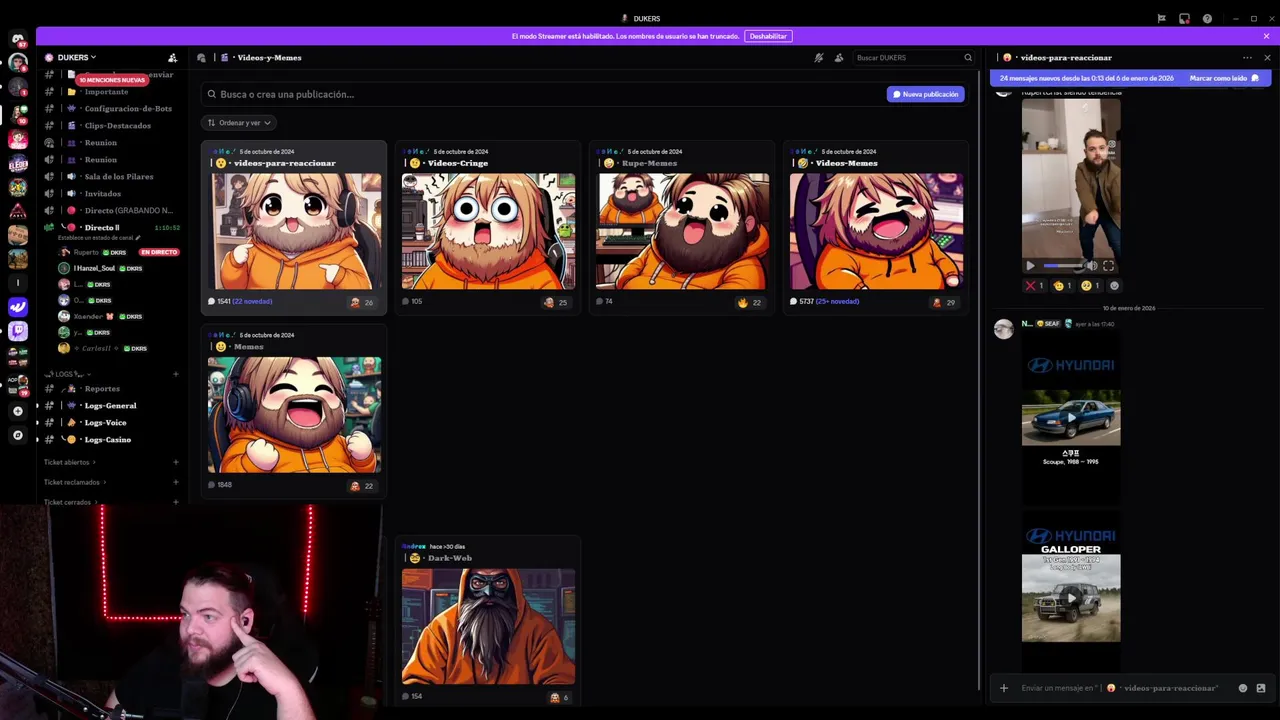The height and width of the screenshot is (720, 1280).
Task: Open the Logs-Voice channel
Action: coord(111,423)
